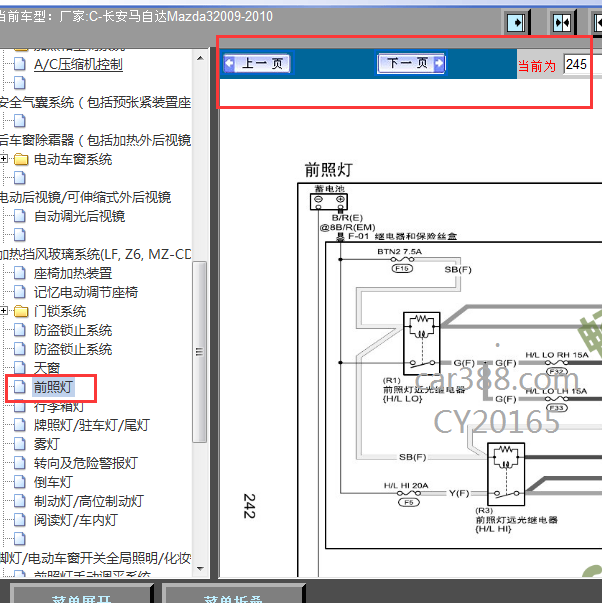
Task: Select 前照灯 tree item
Action: click(x=53, y=387)
